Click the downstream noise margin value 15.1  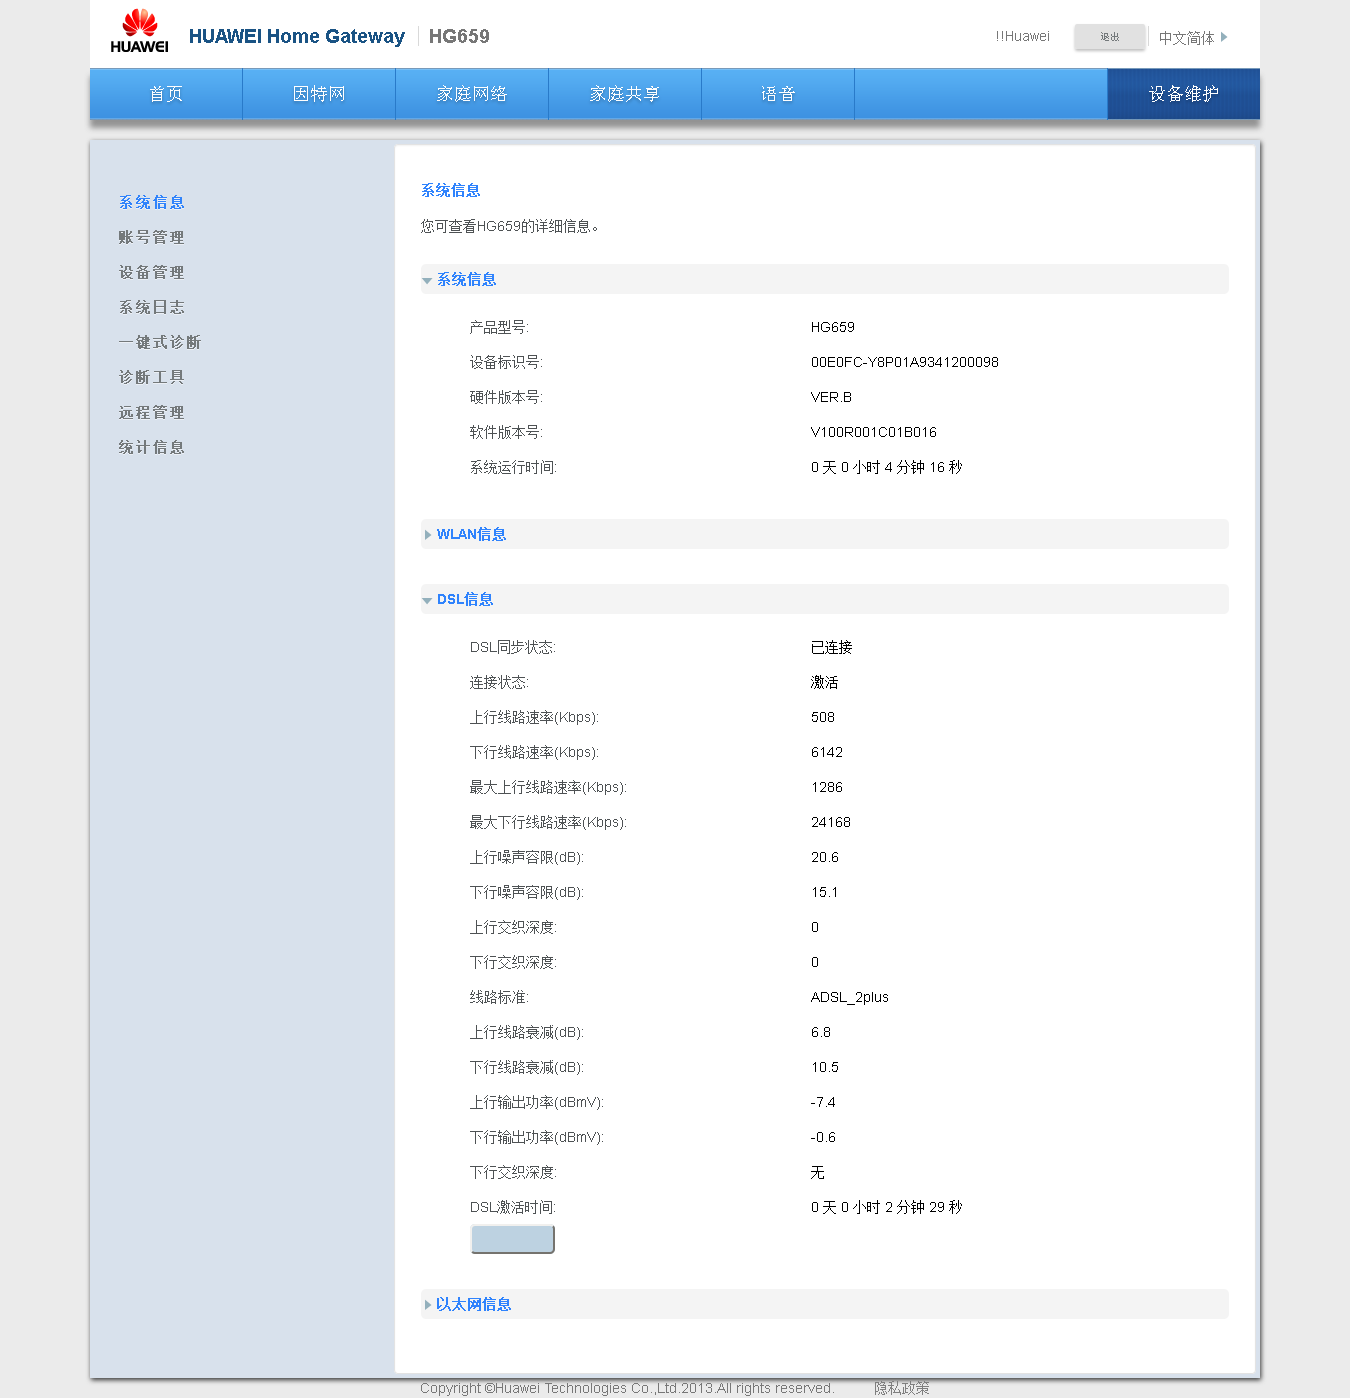point(825,892)
